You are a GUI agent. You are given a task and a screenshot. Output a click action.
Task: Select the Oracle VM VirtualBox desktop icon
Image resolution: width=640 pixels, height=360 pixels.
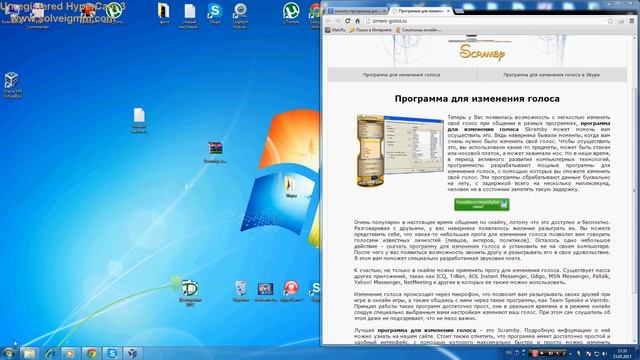tap(12, 85)
